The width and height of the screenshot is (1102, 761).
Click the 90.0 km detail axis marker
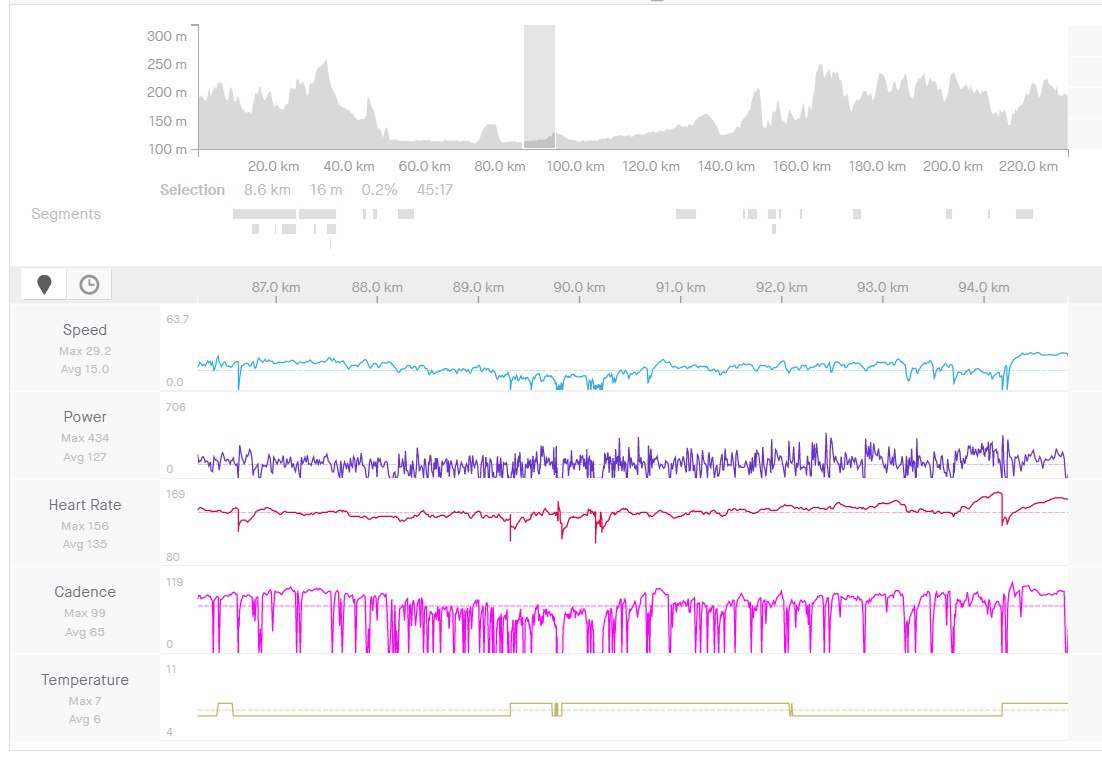click(x=579, y=287)
